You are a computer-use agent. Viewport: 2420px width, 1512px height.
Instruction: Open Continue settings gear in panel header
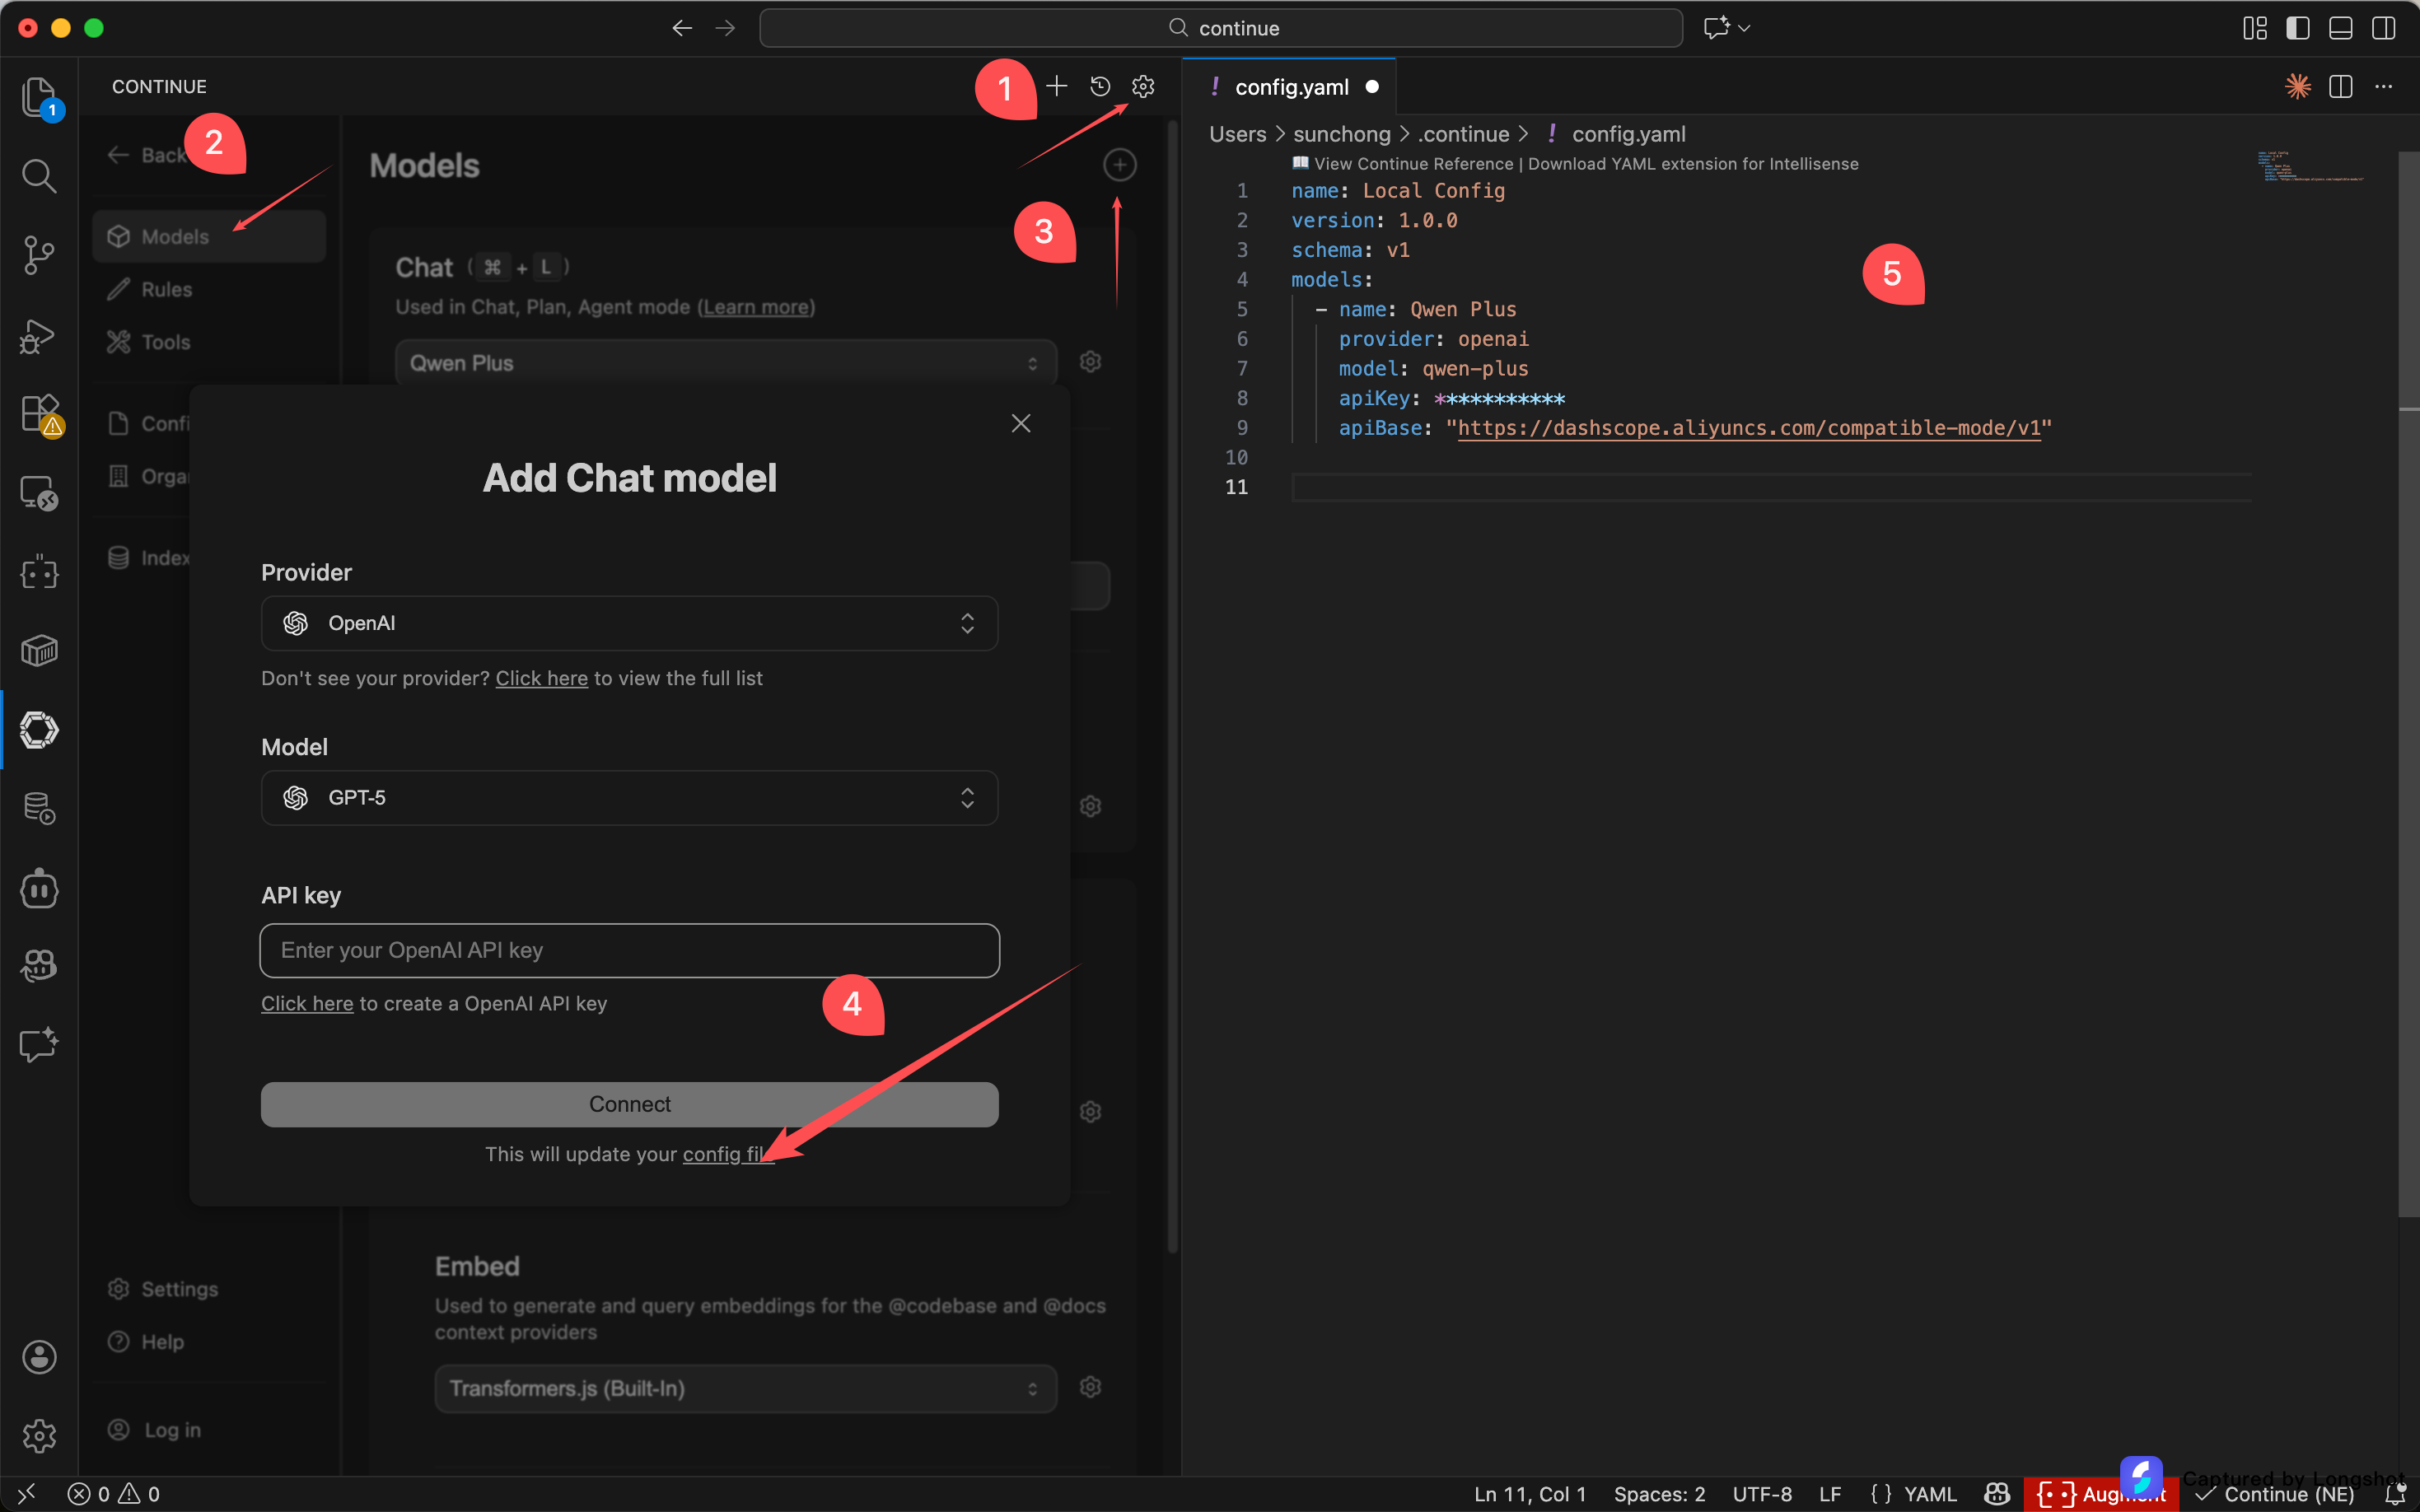(x=1143, y=87)
